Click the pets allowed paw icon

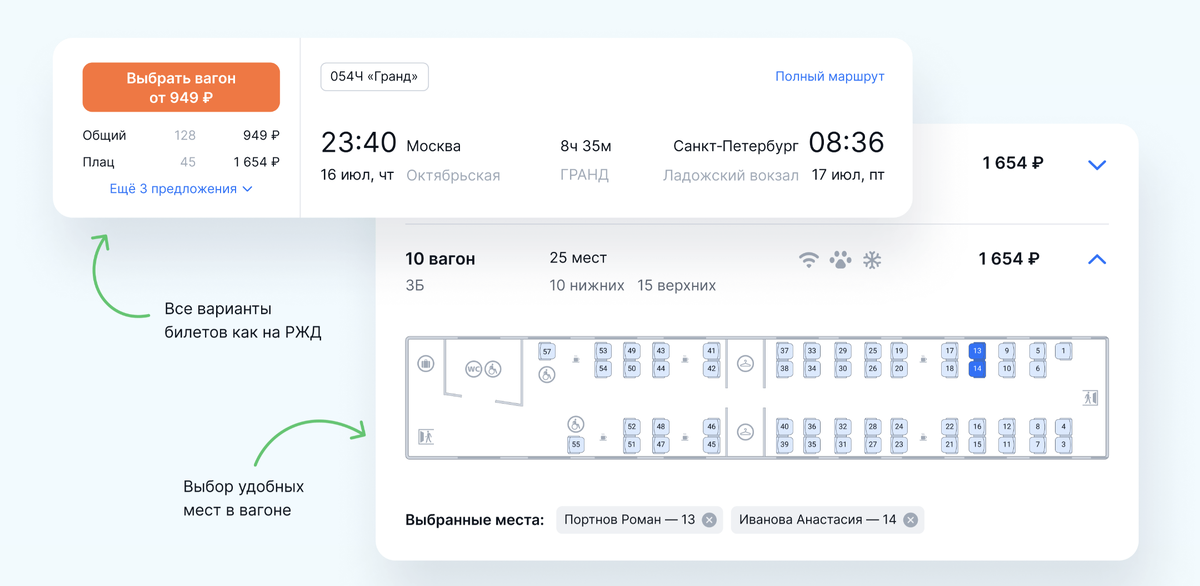coord(841,260)
